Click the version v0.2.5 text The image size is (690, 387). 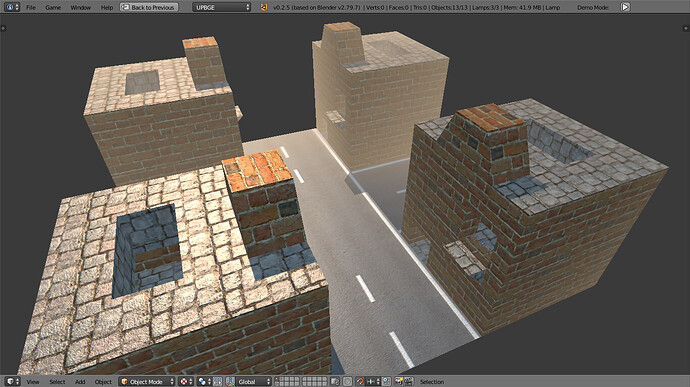[x=282, y=7]
